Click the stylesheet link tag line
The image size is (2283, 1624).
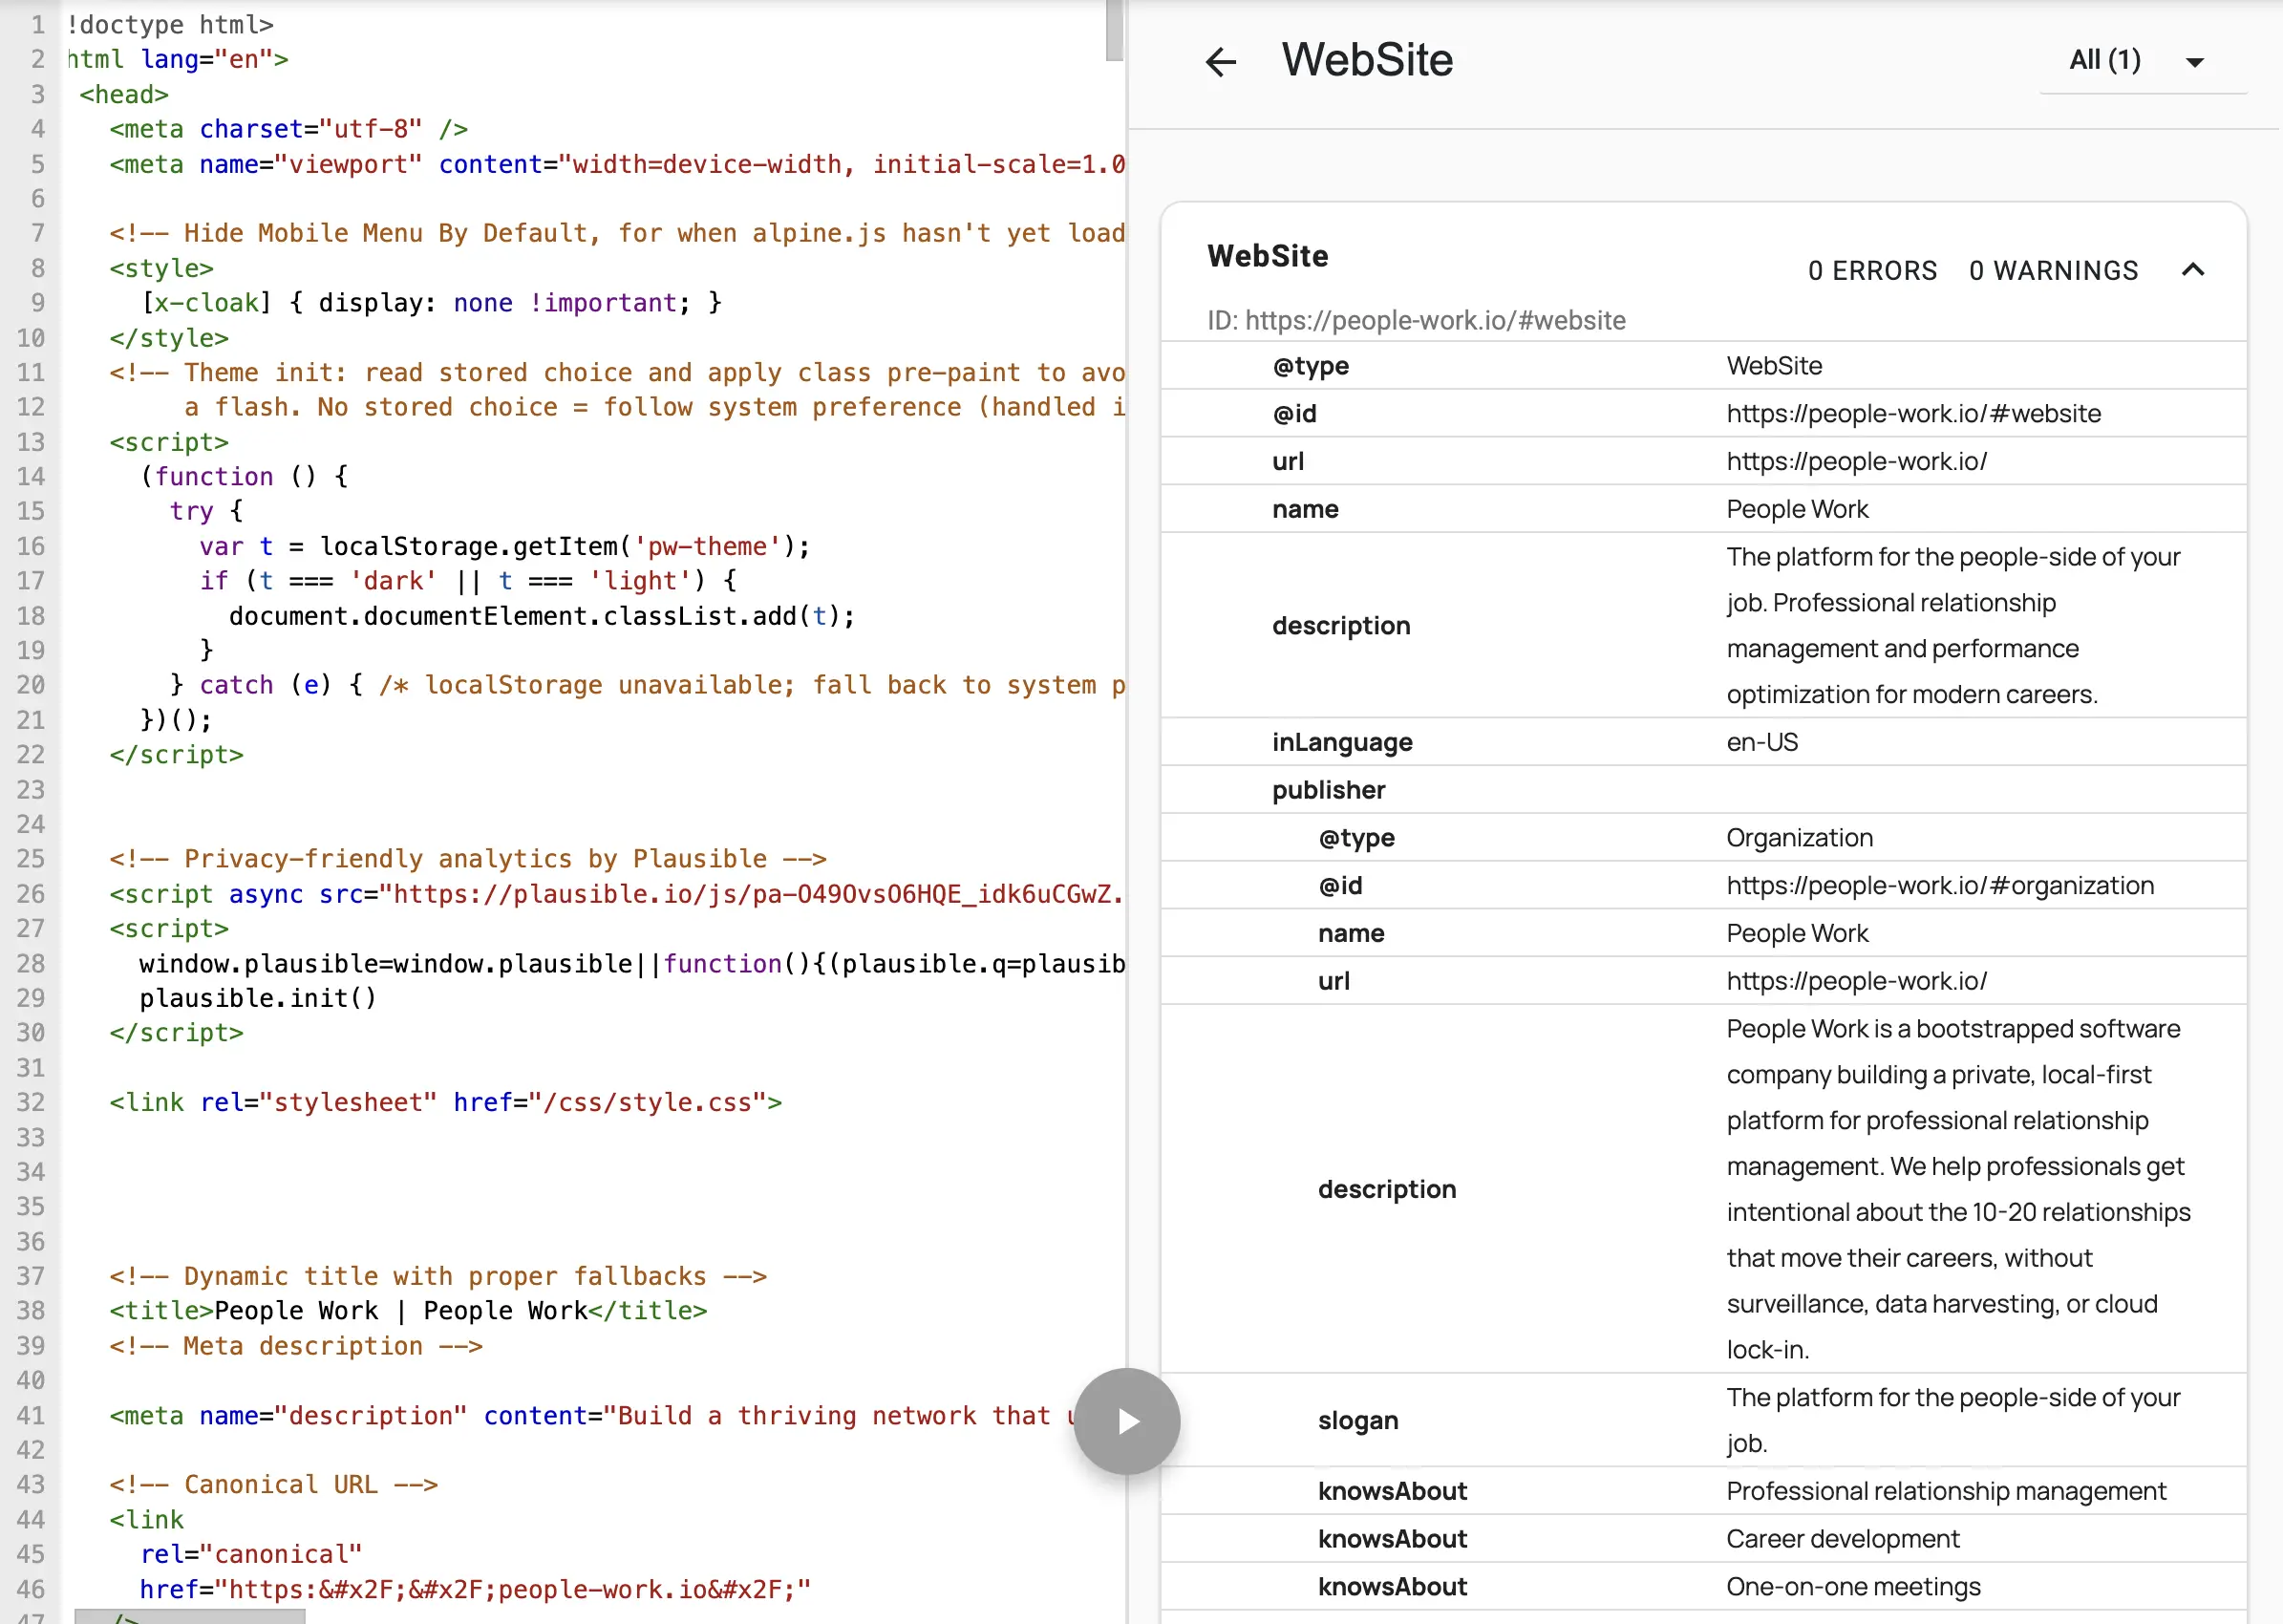click(446, 1102)
